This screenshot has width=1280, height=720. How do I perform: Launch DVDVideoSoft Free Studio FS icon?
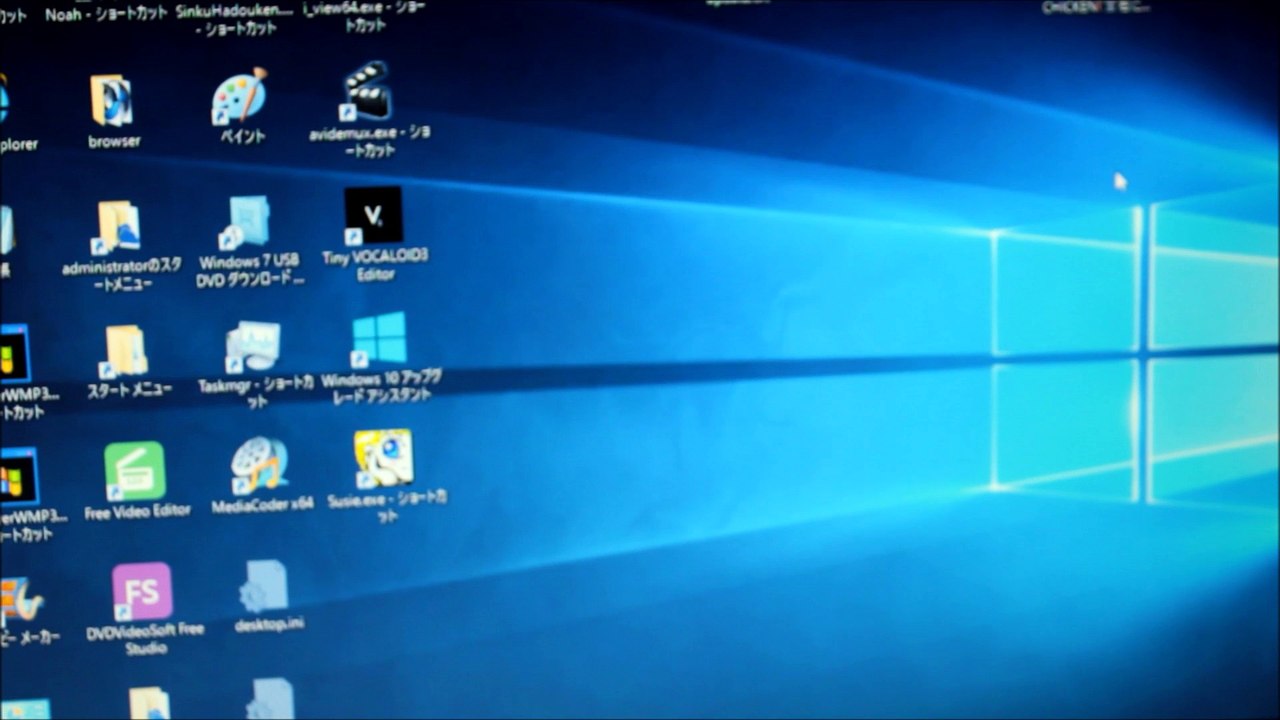(x=141, y=592)
